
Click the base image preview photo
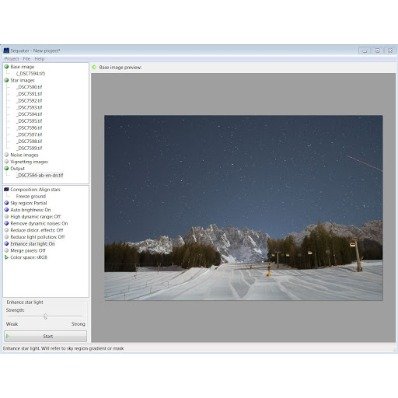(243, 208)
